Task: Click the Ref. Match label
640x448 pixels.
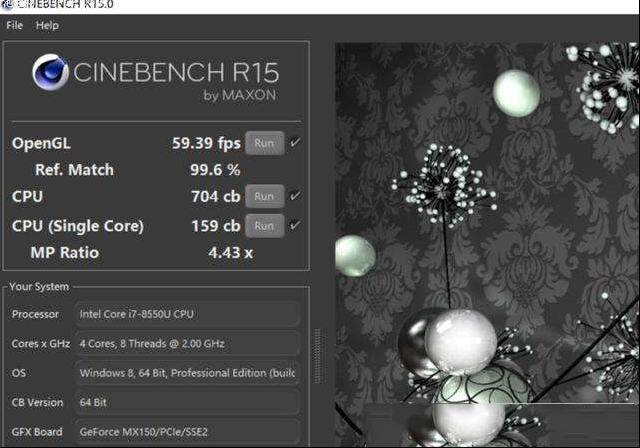Action: click(x=74, y=170)
